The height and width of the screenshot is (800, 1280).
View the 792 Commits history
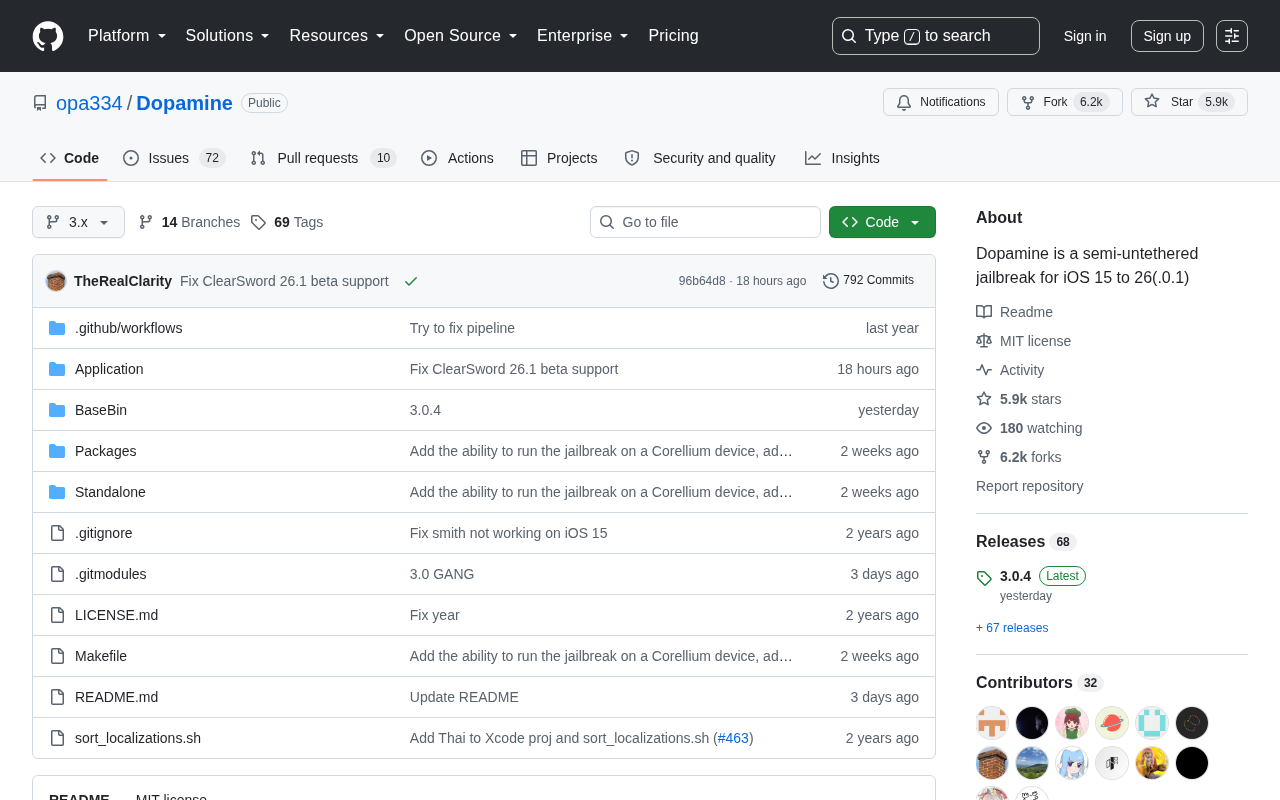[868, 281]
